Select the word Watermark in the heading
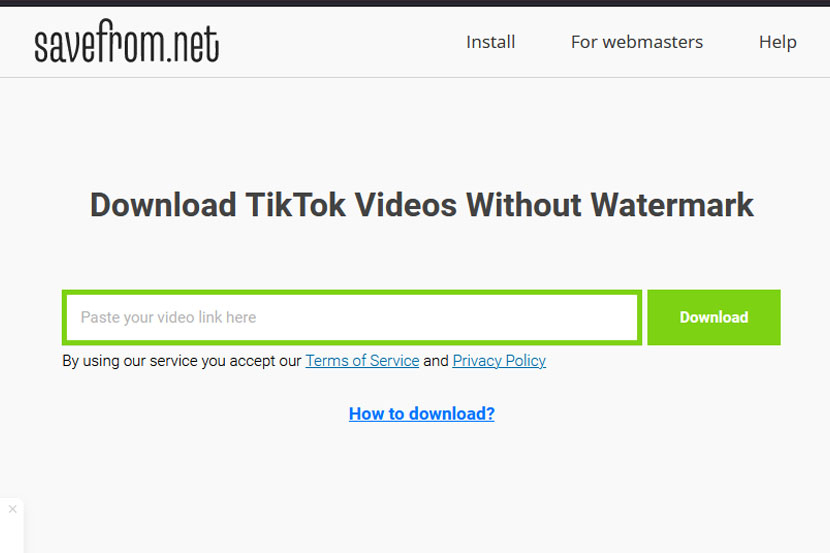The image size is (830, 553). pyautogui.click(x=672, y=205)
